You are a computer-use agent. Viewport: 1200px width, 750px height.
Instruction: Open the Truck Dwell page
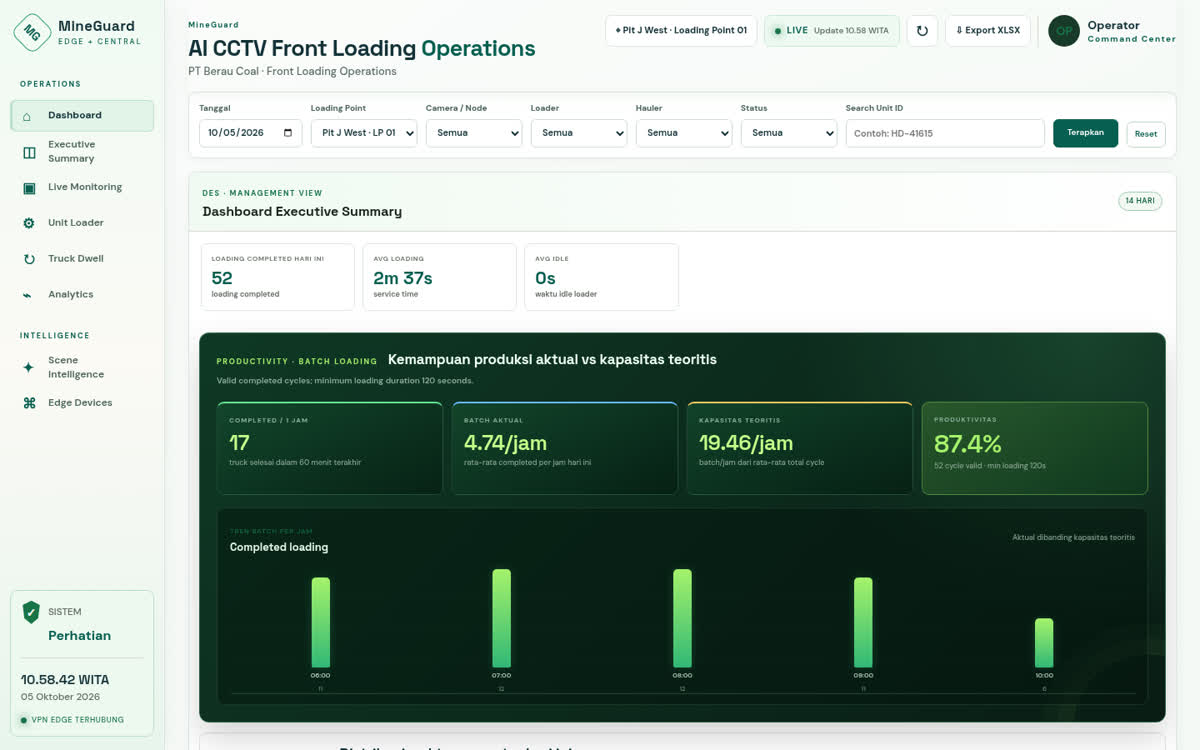click(x=82, y=259)
